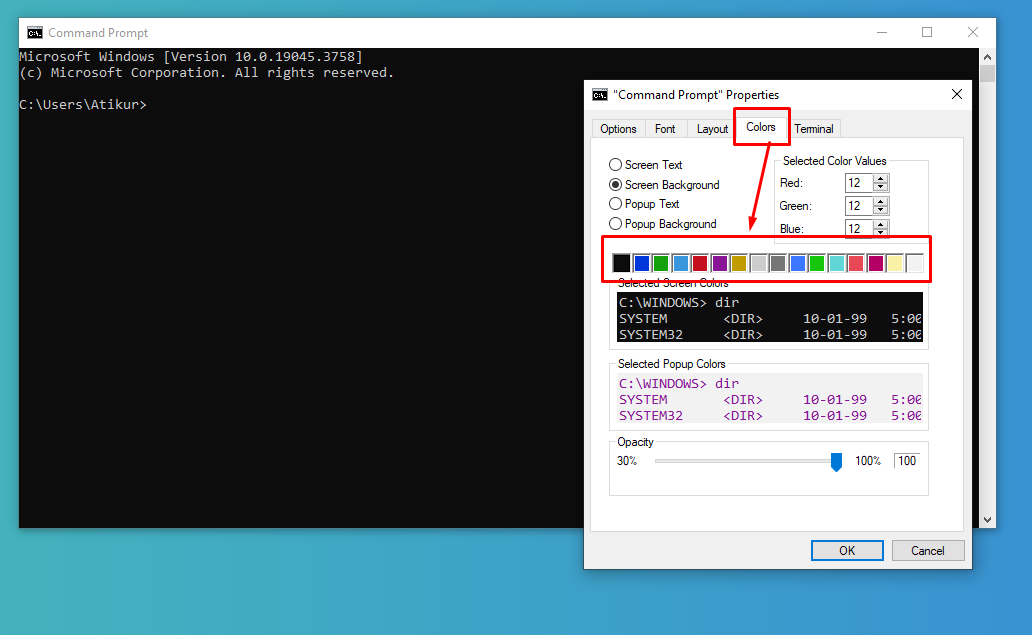The width and height of the screenshot is (1032, 635).
Task: Increase the Red value with up arrow
Action: (881, 178)
